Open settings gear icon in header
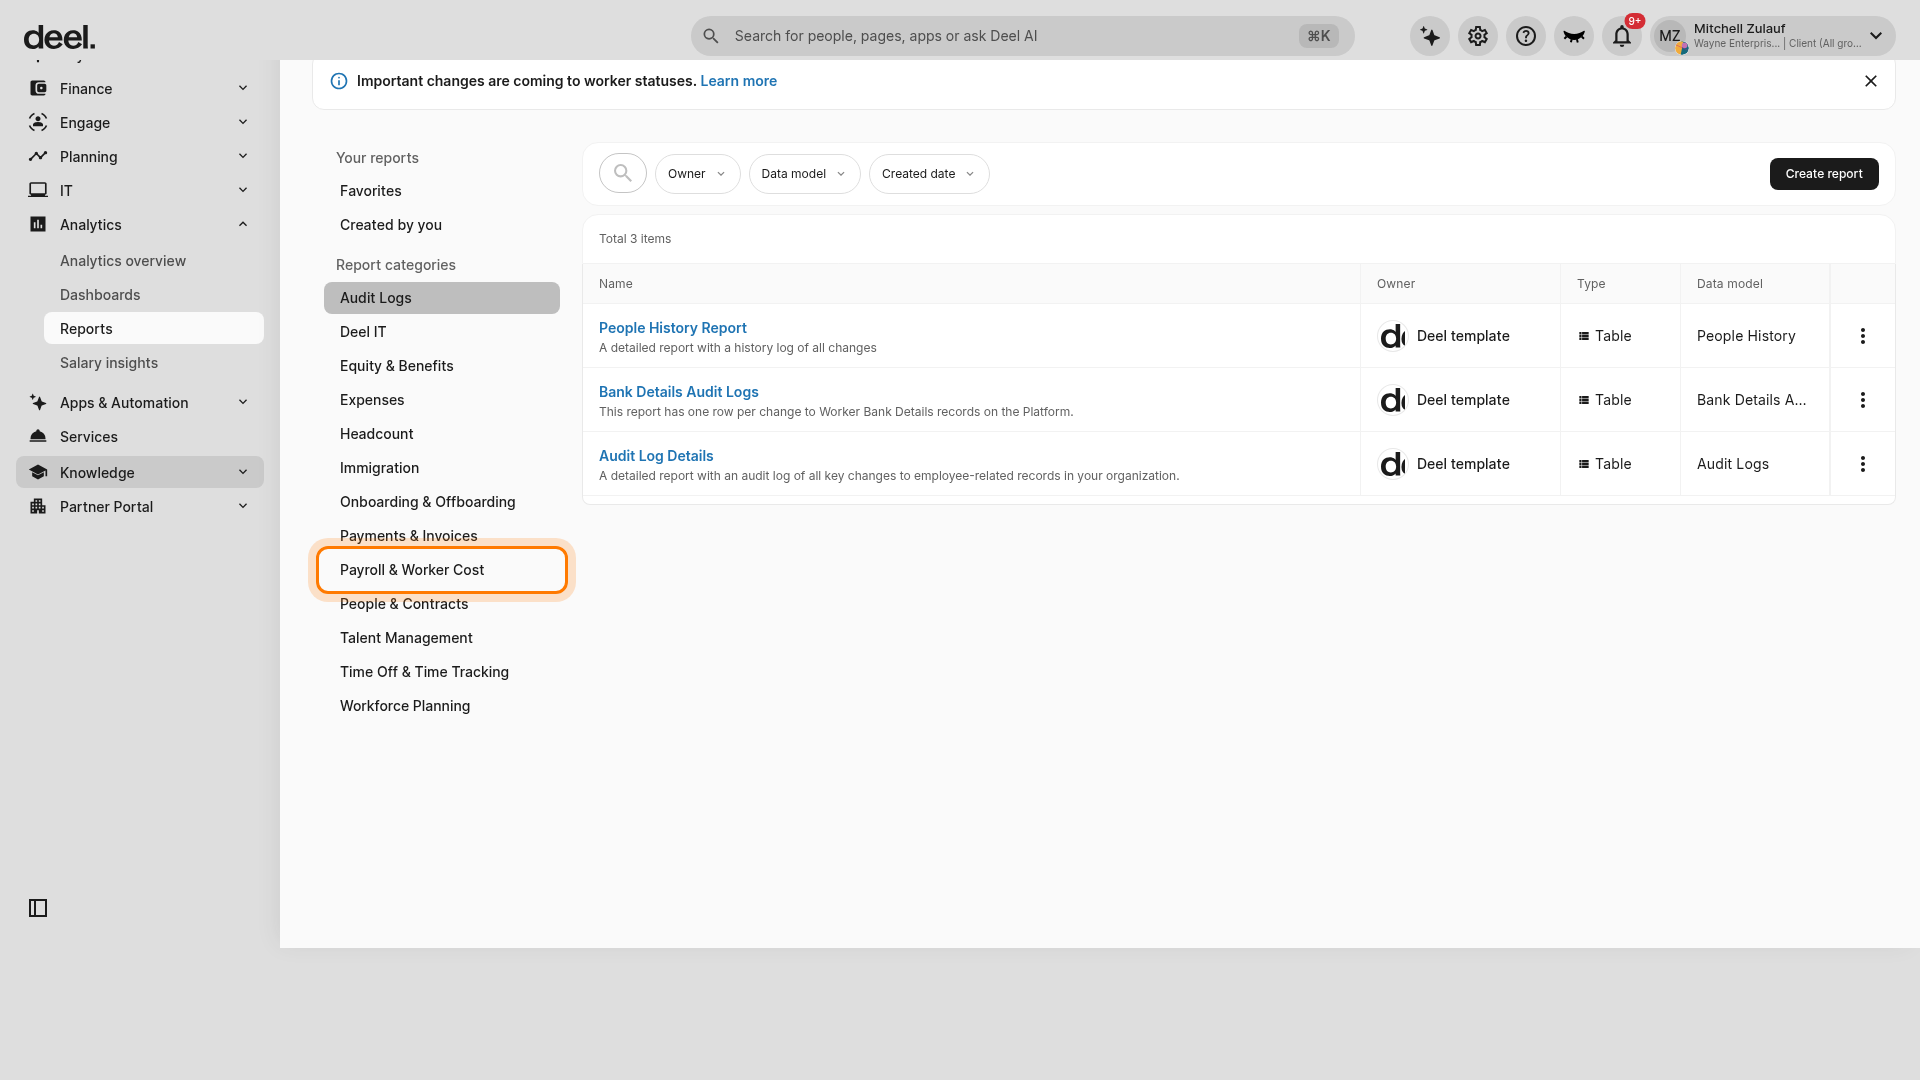 point(1478,36)
